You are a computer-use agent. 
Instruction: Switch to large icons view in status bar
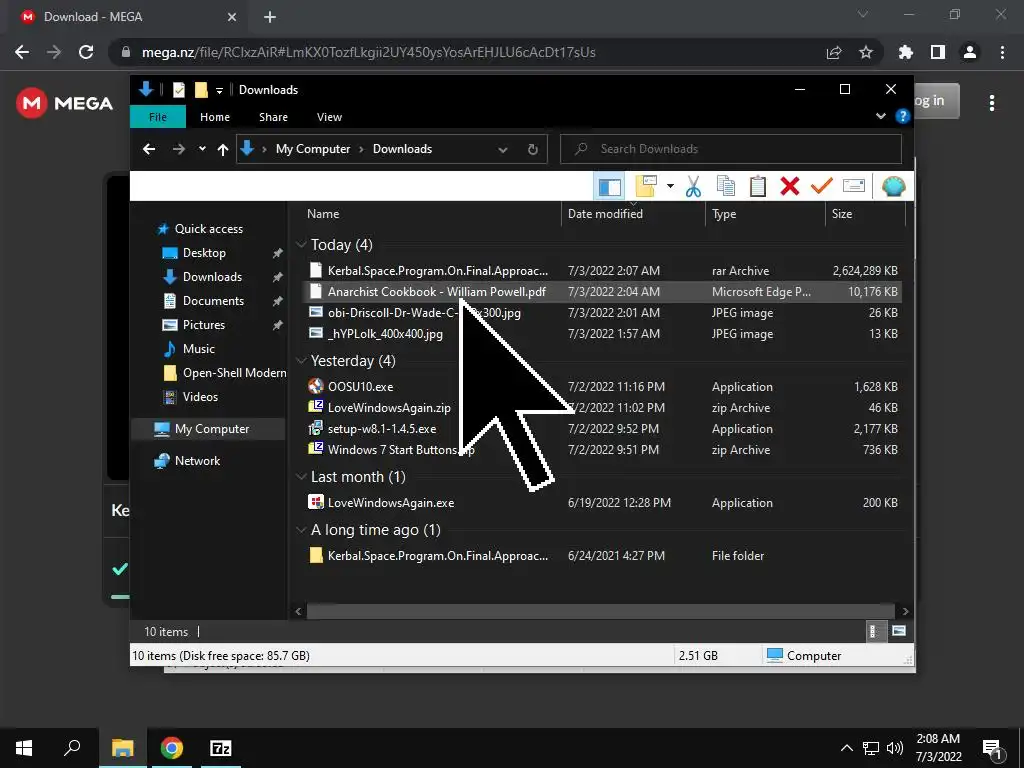coord(899,631)
